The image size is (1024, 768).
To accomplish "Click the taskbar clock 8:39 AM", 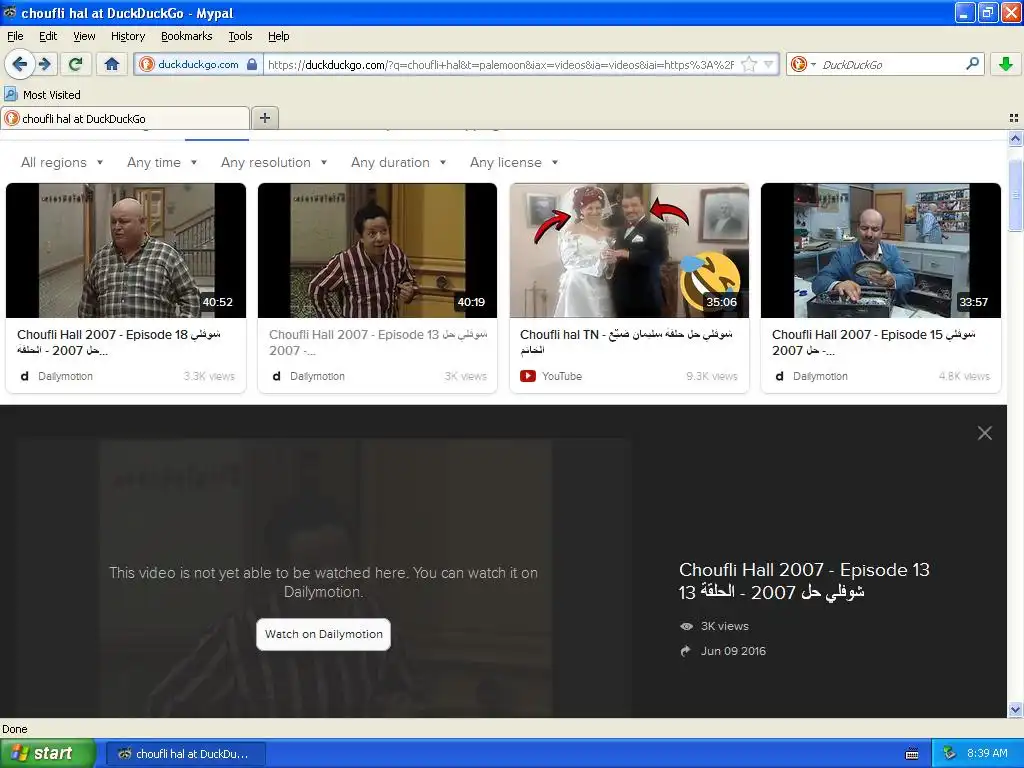I will pos(987,754).
